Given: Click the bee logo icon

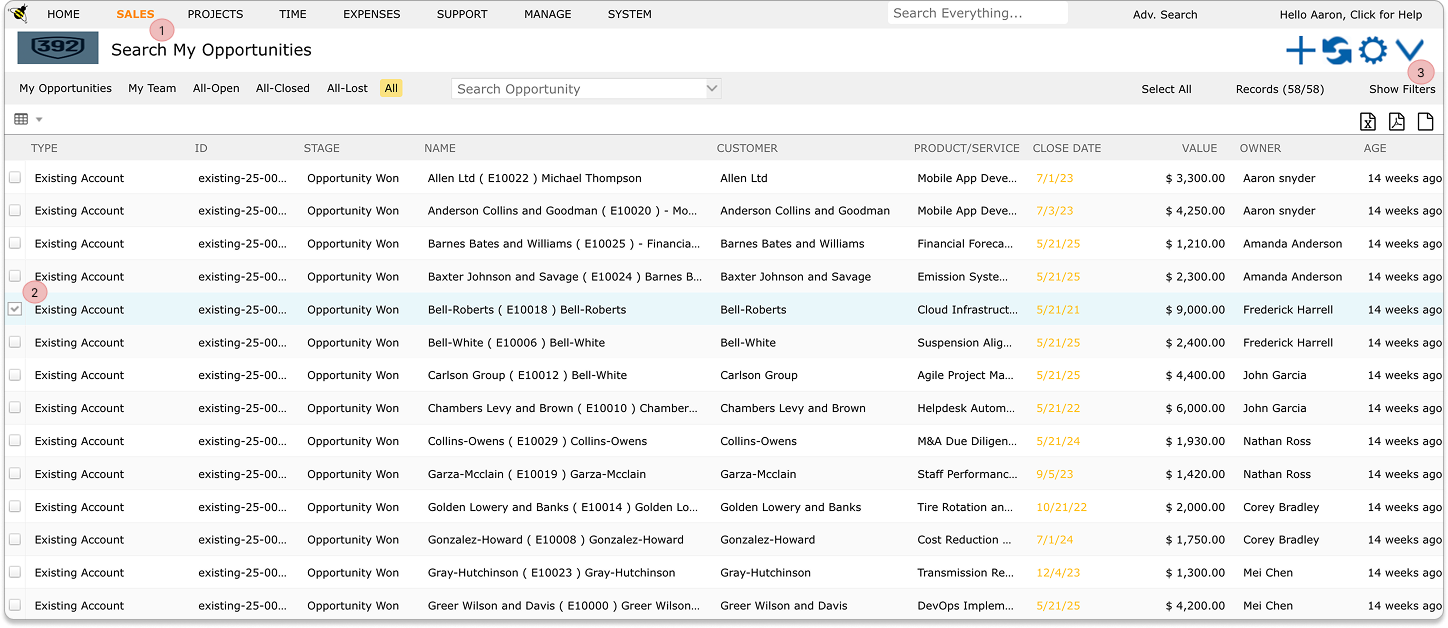Looking at the screenshot, I should point(18,14).
